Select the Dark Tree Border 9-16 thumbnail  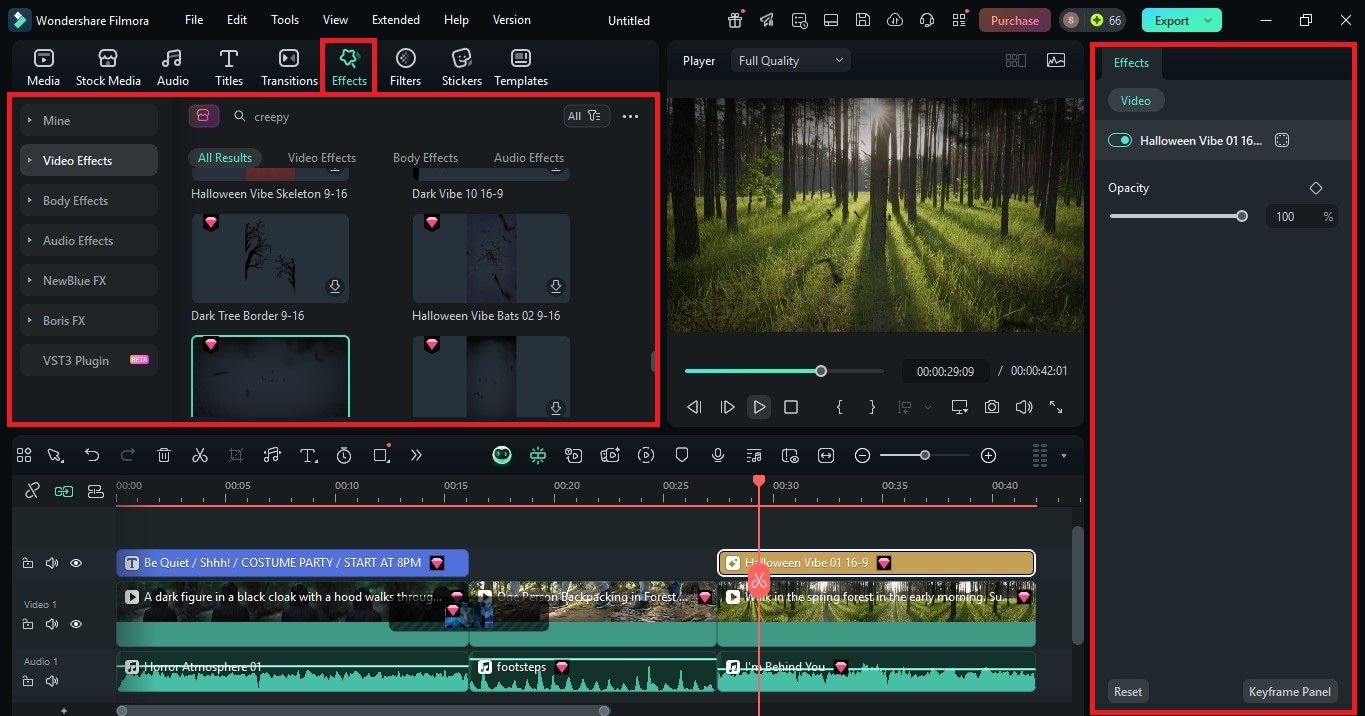pos(270,258)
